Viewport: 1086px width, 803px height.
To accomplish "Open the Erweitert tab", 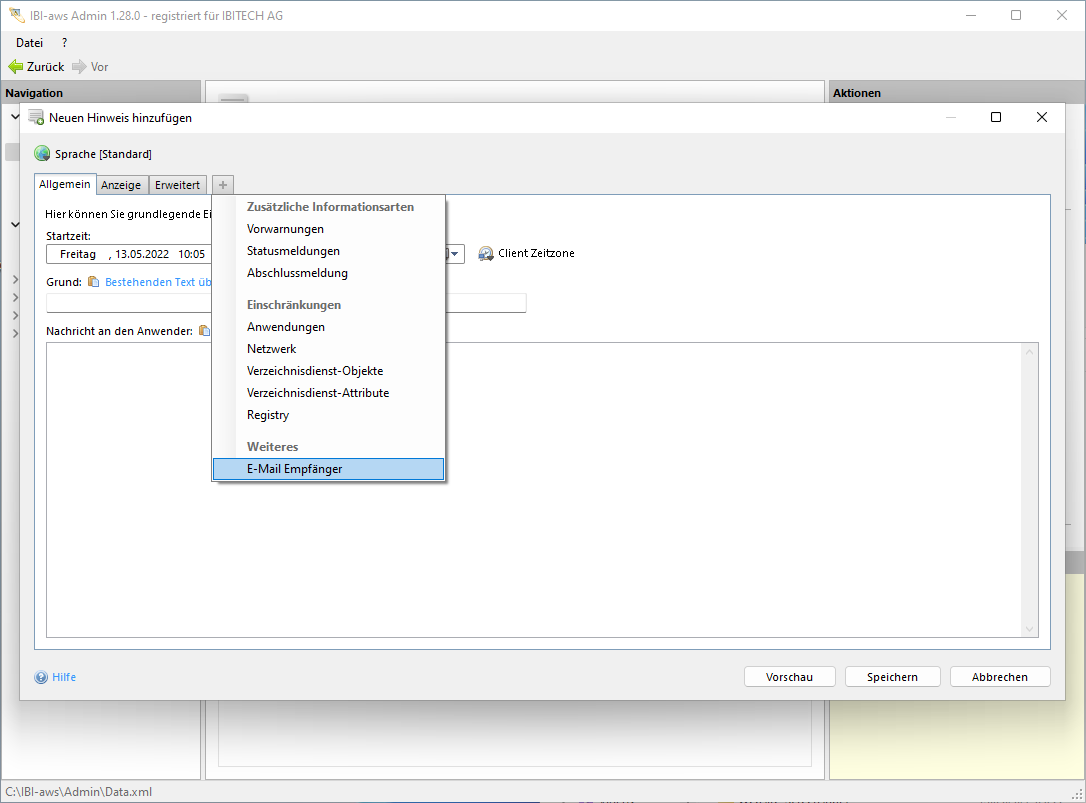I will [177, 185].
